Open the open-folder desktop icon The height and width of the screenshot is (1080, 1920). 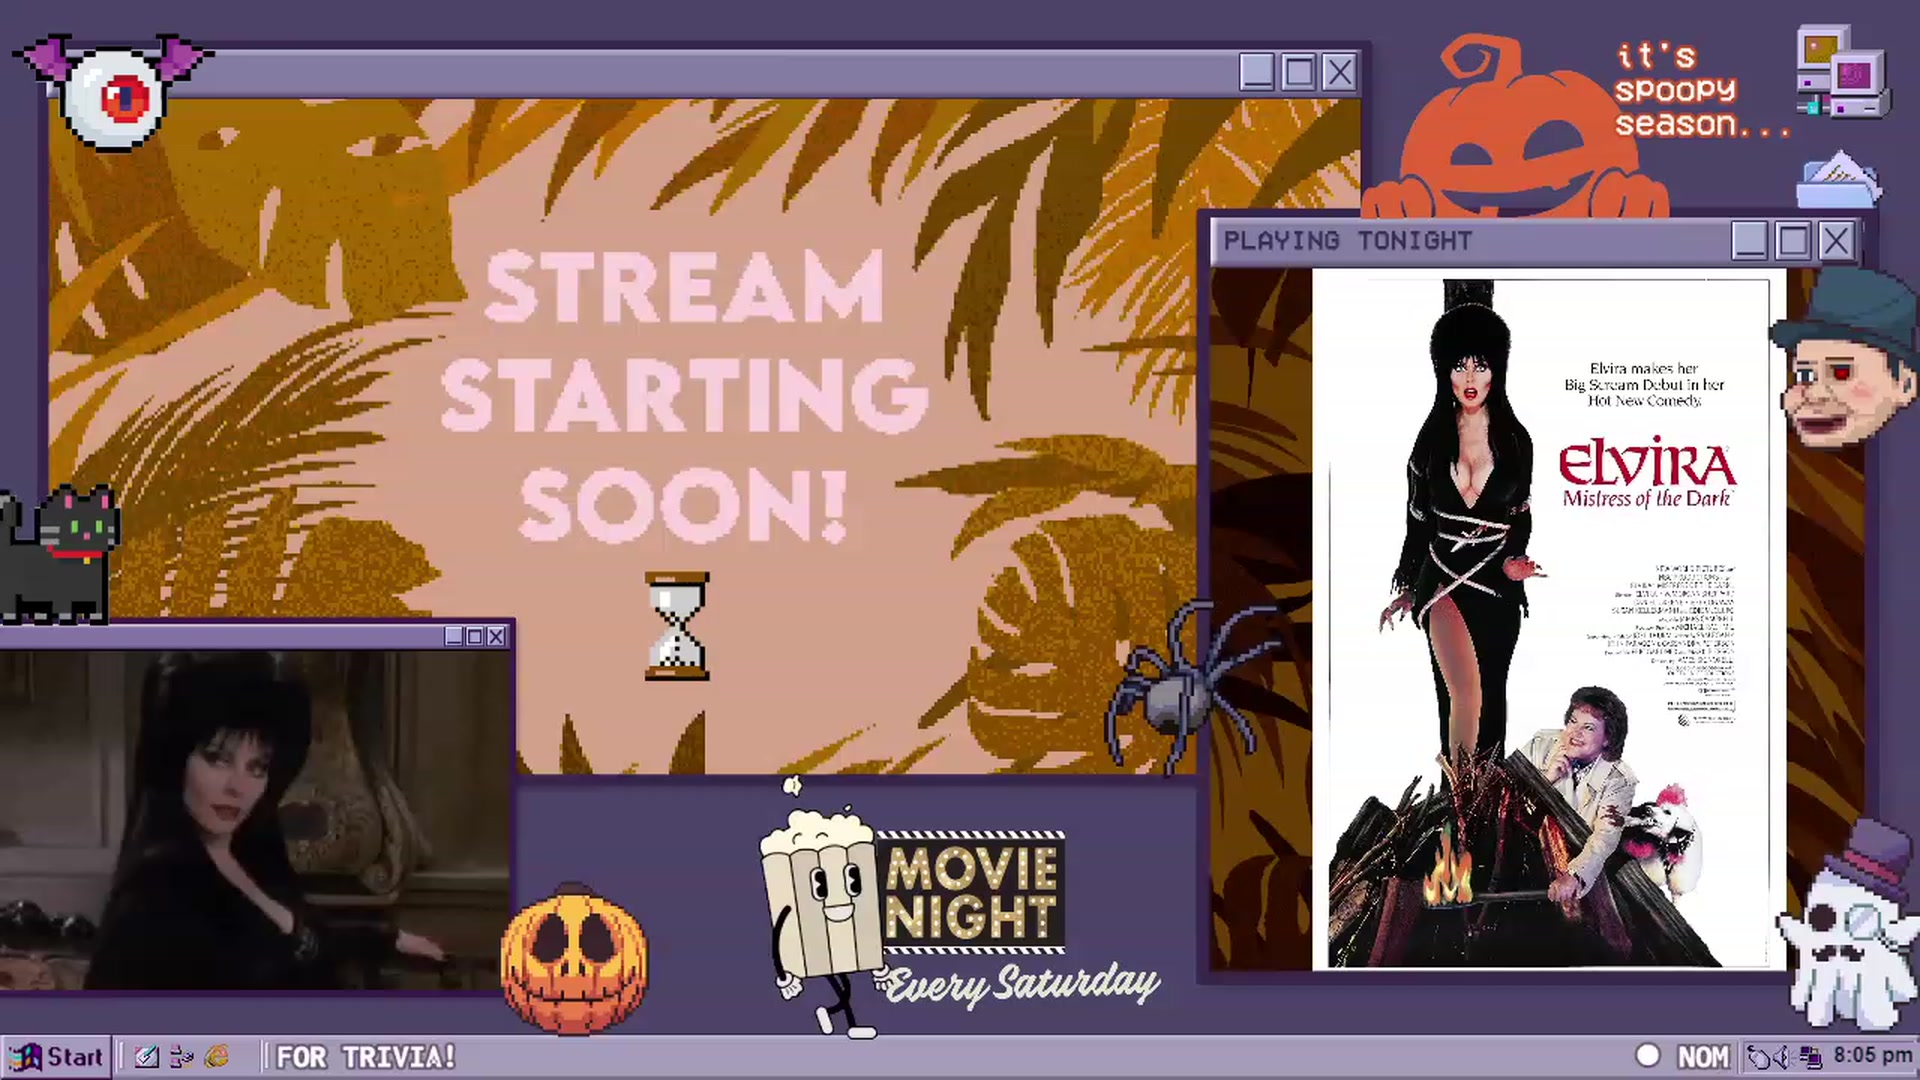1838,180
